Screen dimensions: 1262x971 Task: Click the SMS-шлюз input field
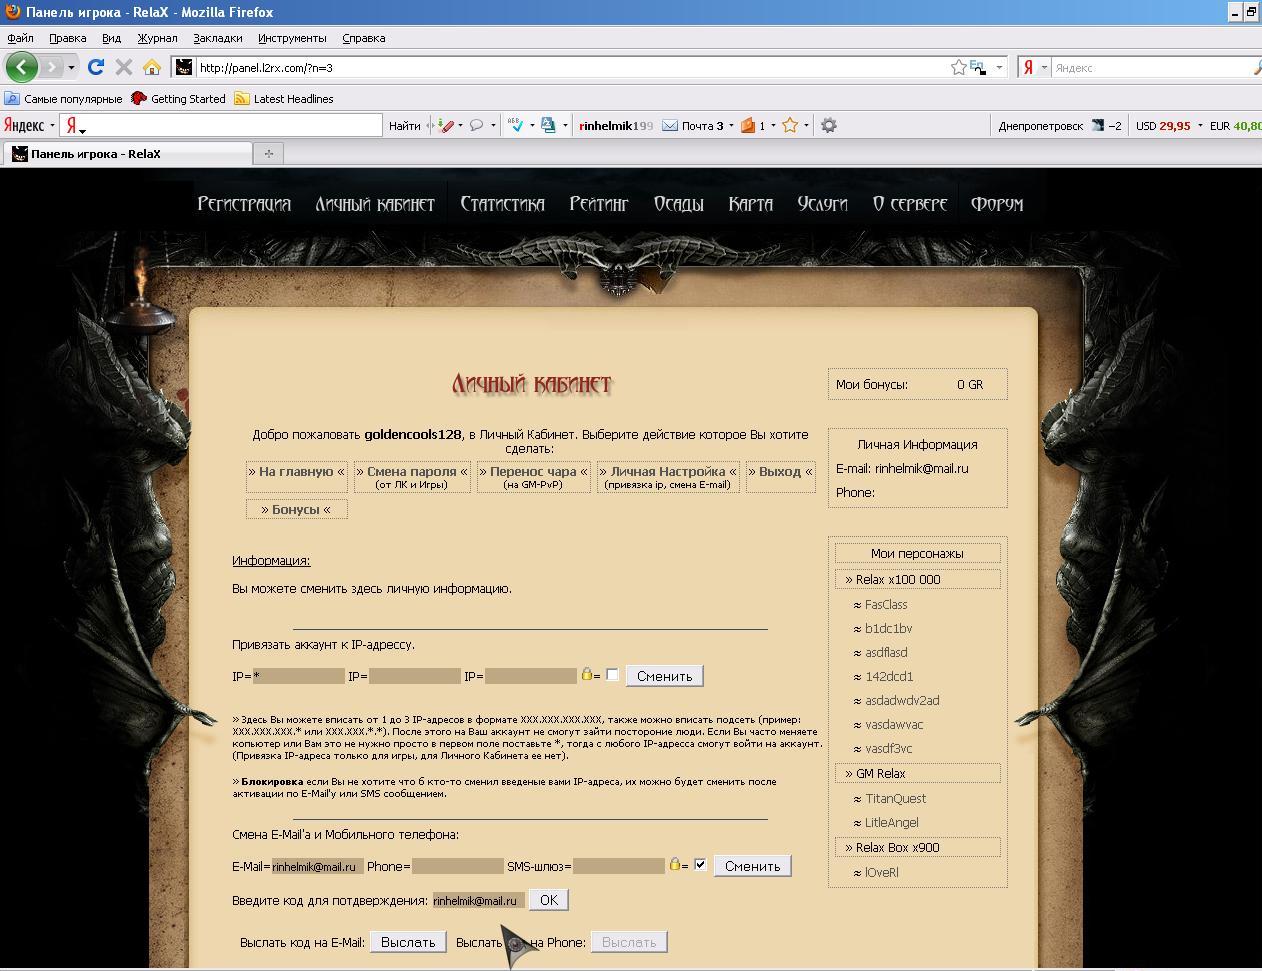[x=619, y=866]
